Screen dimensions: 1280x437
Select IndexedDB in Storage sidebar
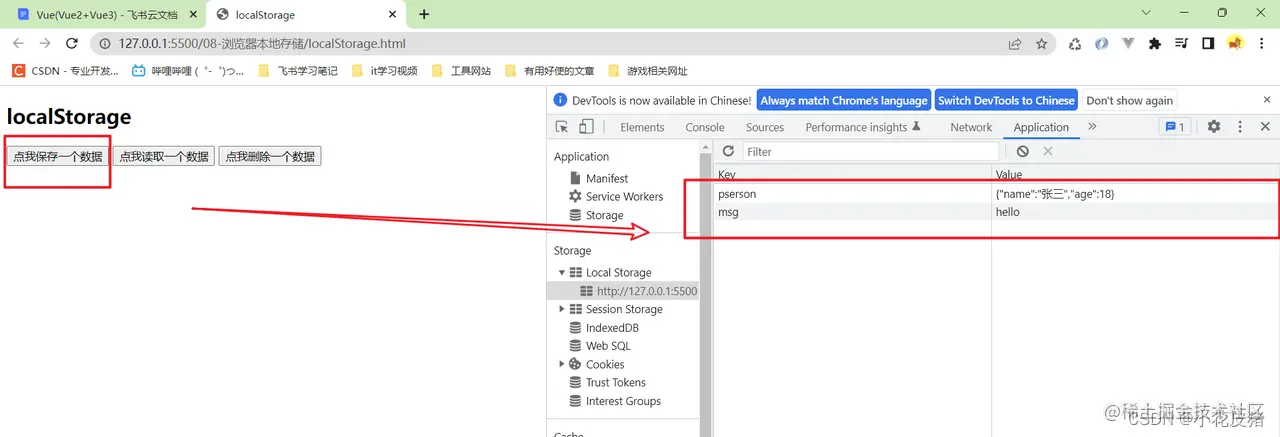612,328
